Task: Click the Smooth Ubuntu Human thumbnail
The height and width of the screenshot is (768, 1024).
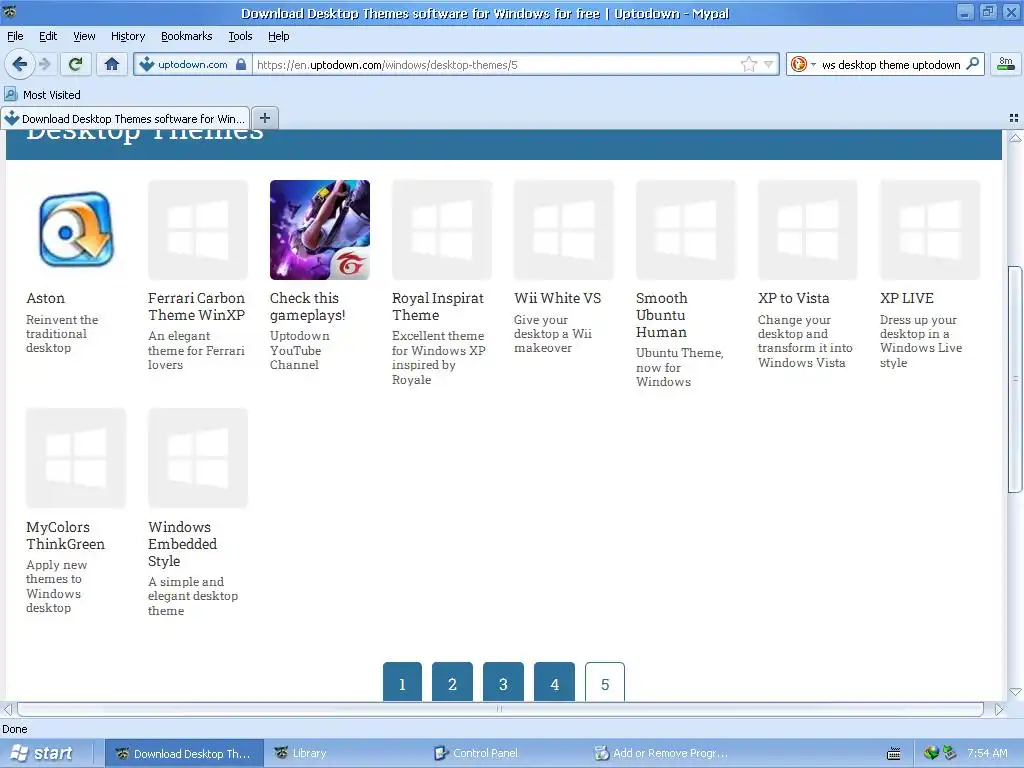Action: click(x=686, y=230)
